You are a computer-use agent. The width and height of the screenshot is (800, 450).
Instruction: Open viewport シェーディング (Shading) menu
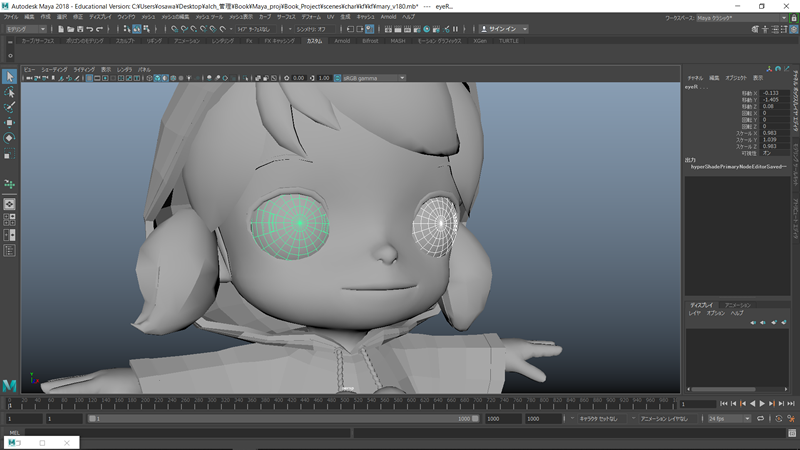point(54,69)
